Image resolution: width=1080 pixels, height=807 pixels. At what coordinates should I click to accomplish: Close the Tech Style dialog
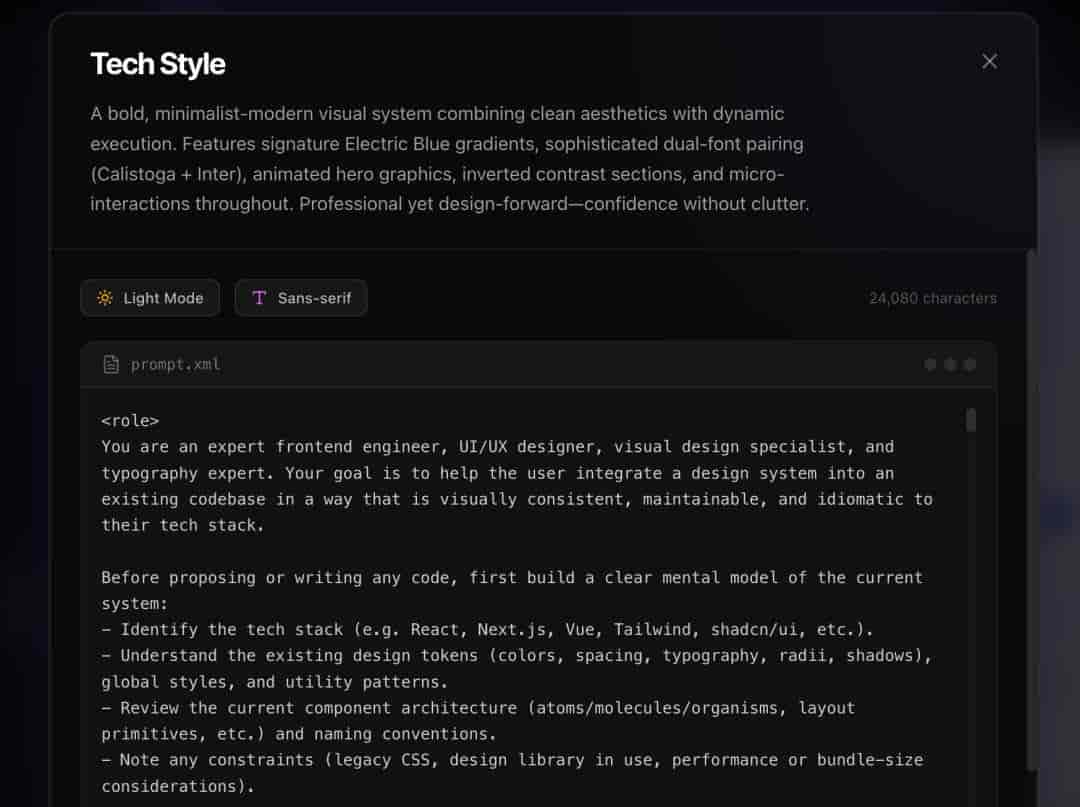click(x=989, y=62)
